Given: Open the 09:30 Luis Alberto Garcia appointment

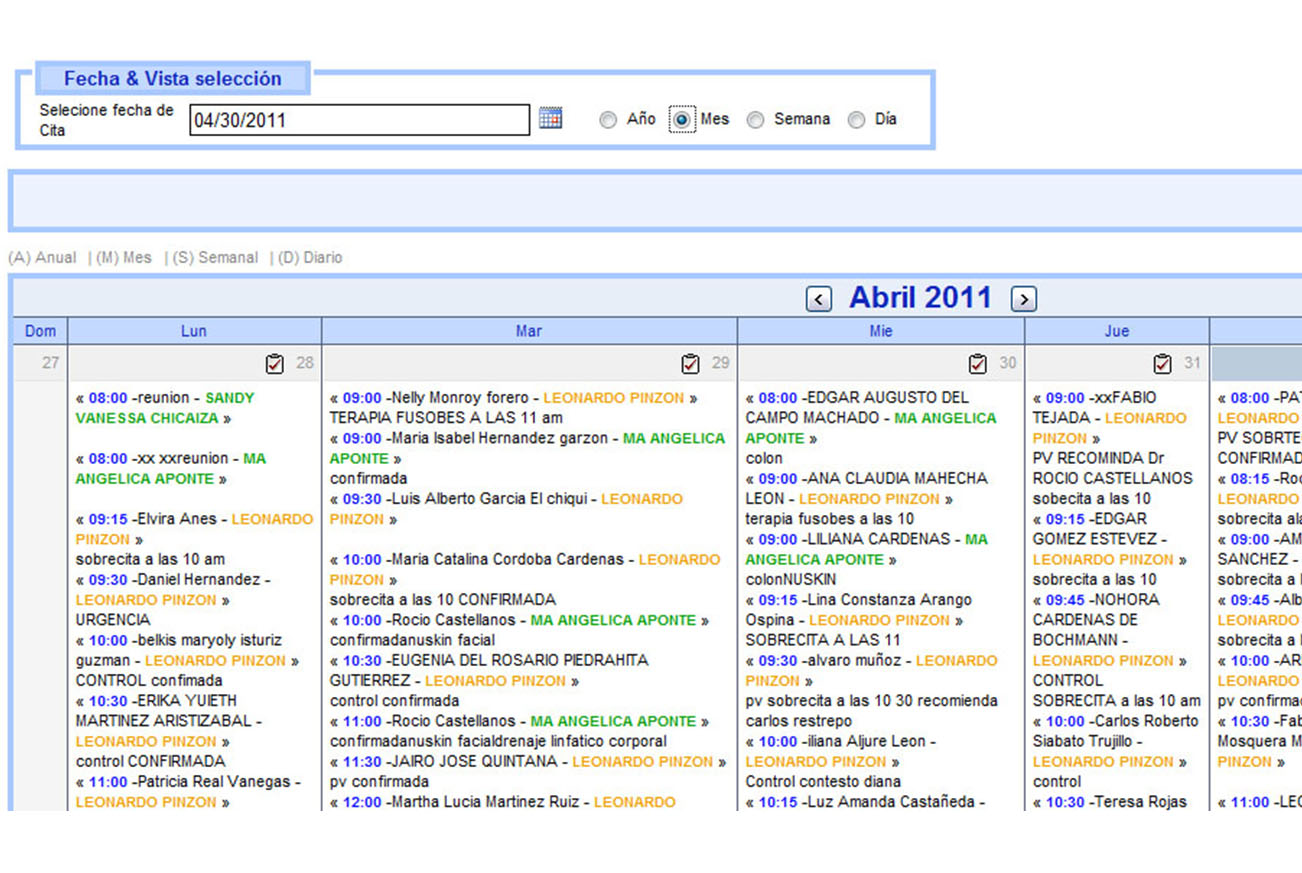Looking at the screenshot, I should (x=507, y=509).
